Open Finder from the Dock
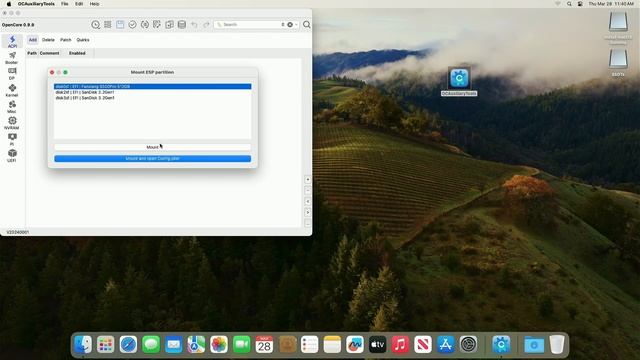Screen dimensions: 640x360 (x=83, y=345)
